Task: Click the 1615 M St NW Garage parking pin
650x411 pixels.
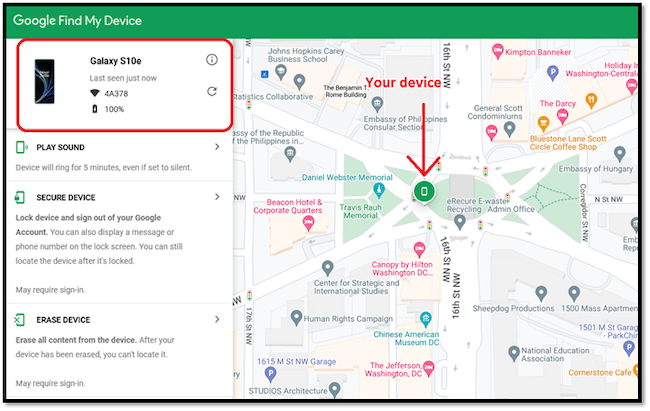Action: 270,375
